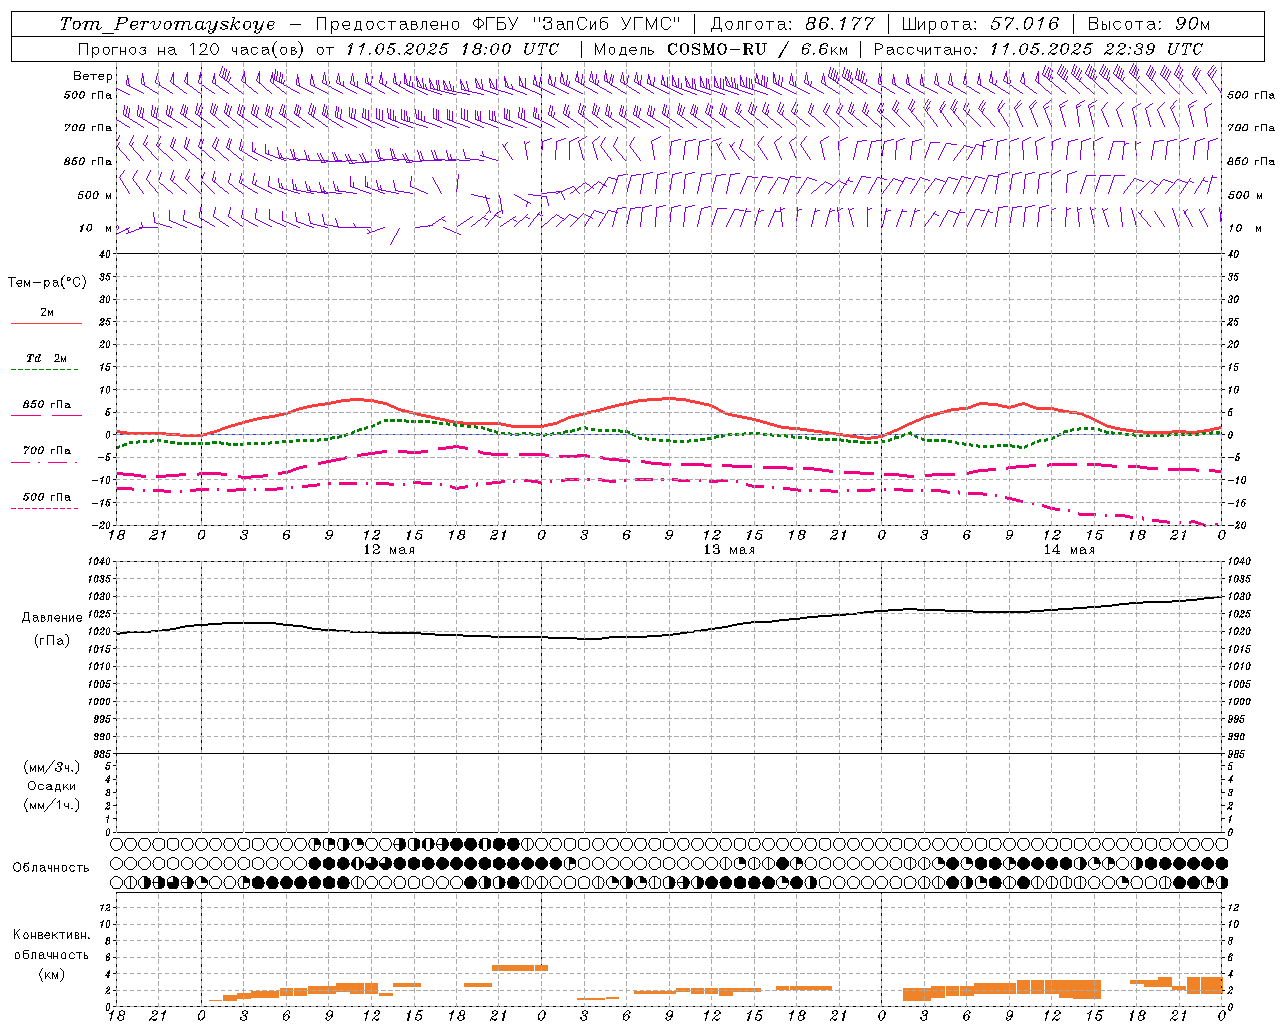Click the text Предоставлено ФГБУ "ЗапСиб УГМС"
The height and width of the screenshot is (1024, 1280).
(498, 24)
